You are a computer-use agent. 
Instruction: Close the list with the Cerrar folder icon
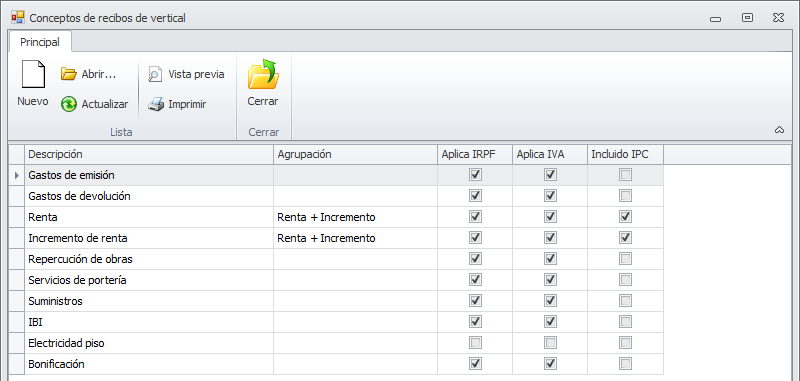pos(263,74)
